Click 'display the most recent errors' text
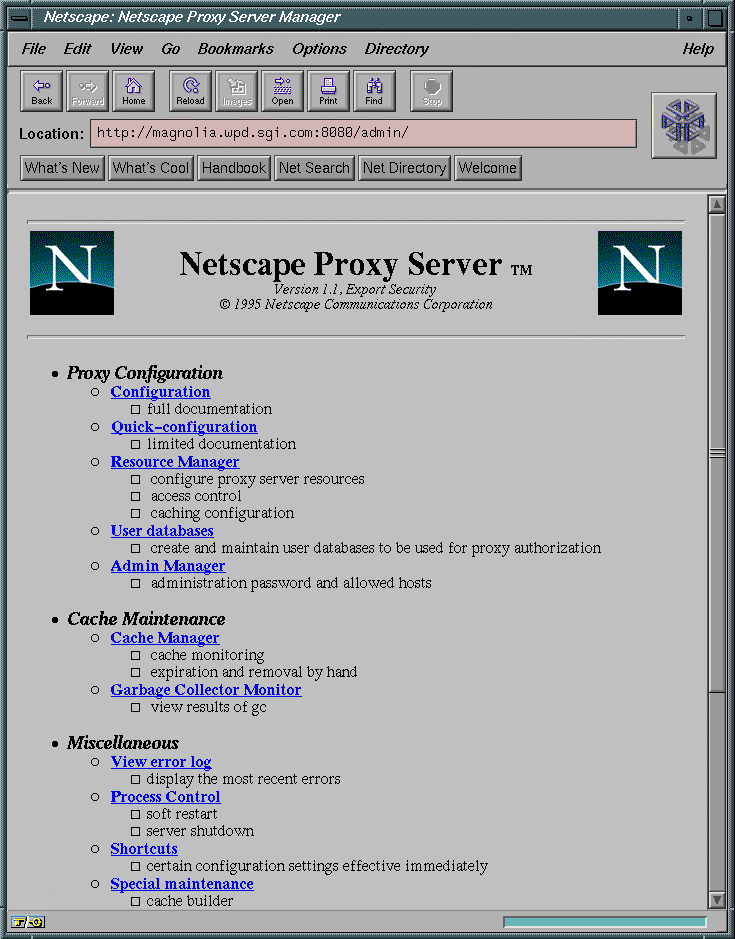The image size is (735, 939). (x=243, y=779)
